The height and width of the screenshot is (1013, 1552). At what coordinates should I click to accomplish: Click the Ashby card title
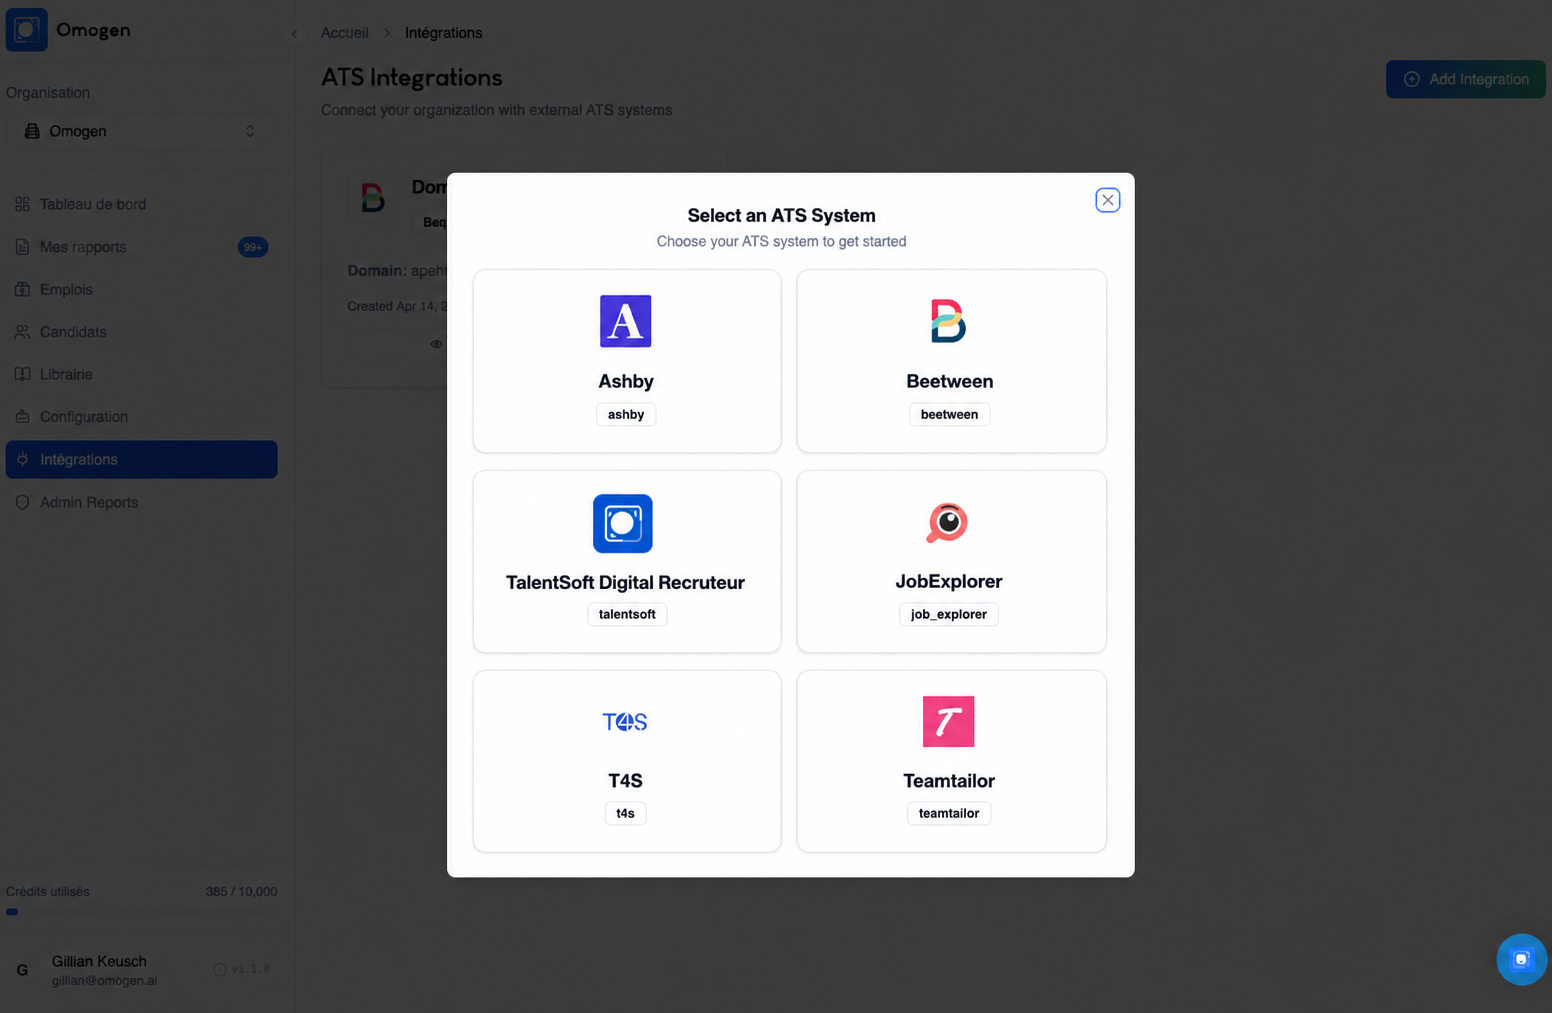pyautogui.click(x=626, y=381)
